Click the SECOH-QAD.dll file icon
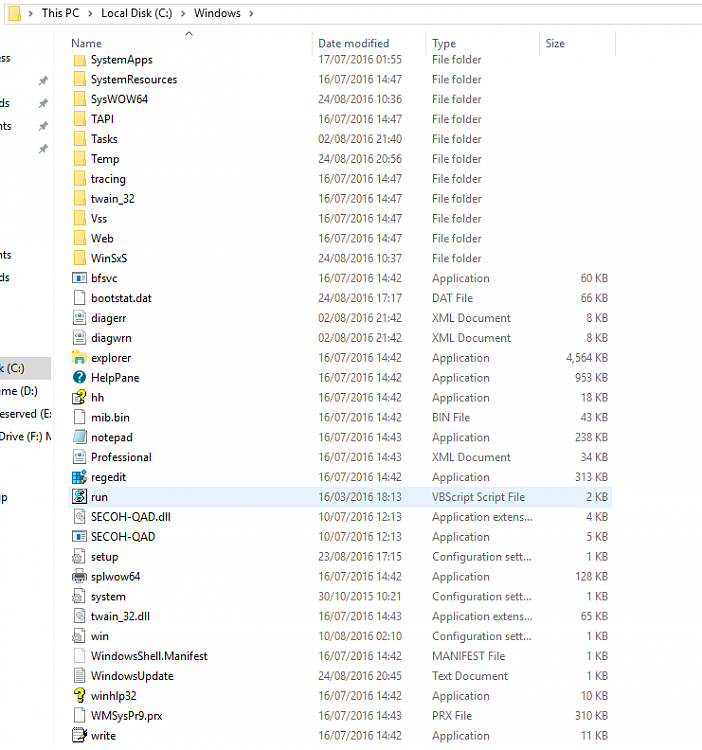The width and height of the screenshot is (702, 750). (79, 517)
